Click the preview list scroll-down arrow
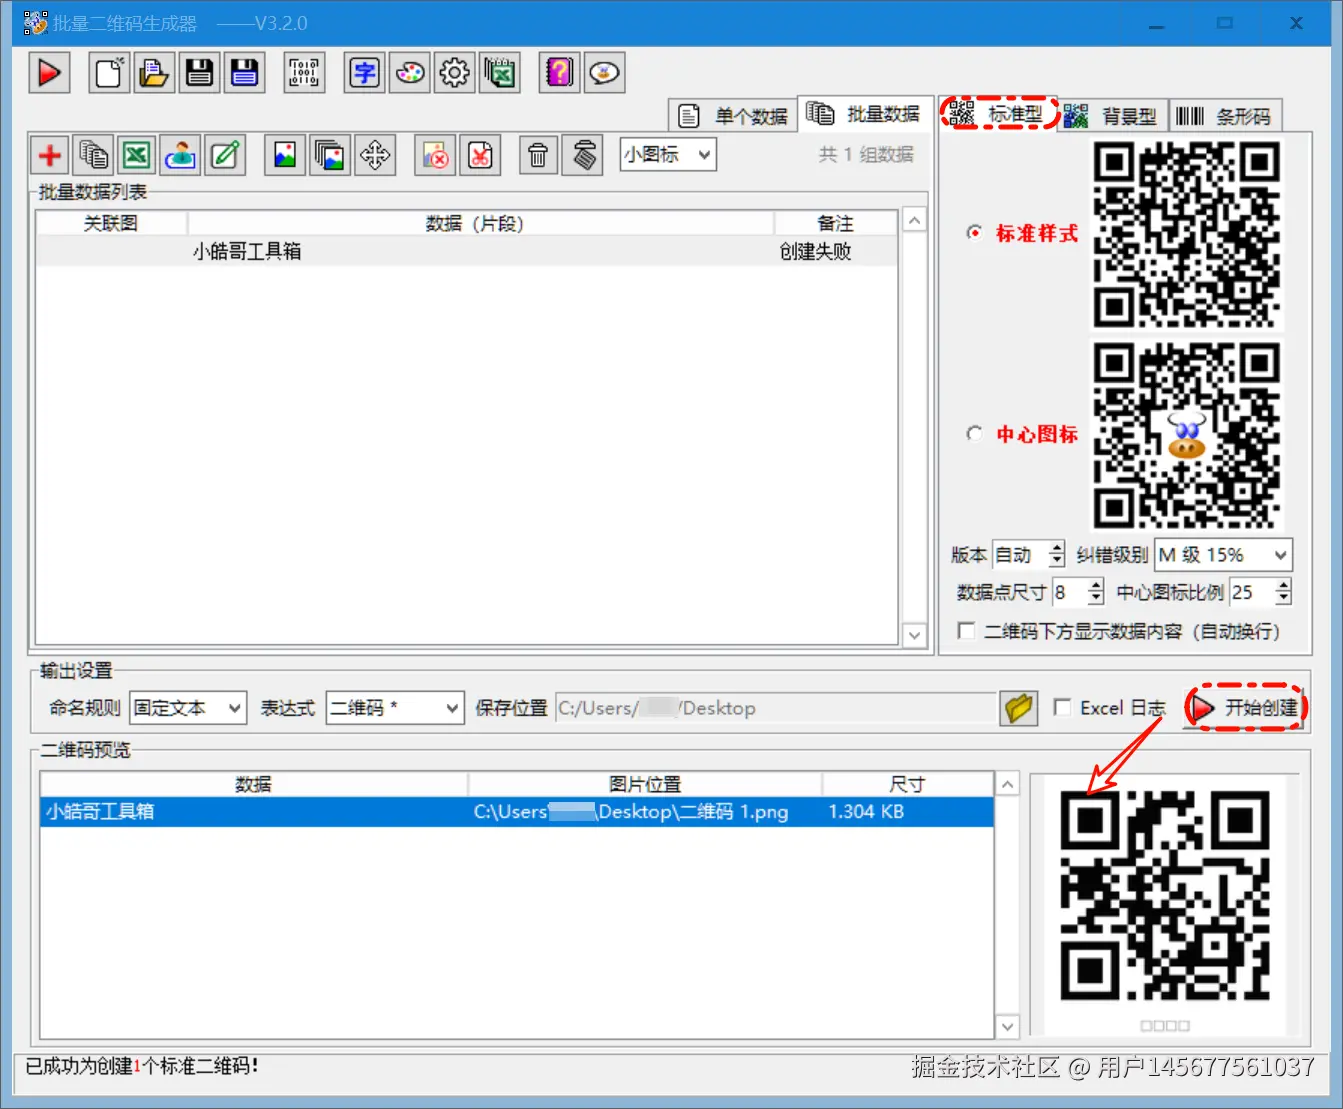 click(x=1008, y=1027)
